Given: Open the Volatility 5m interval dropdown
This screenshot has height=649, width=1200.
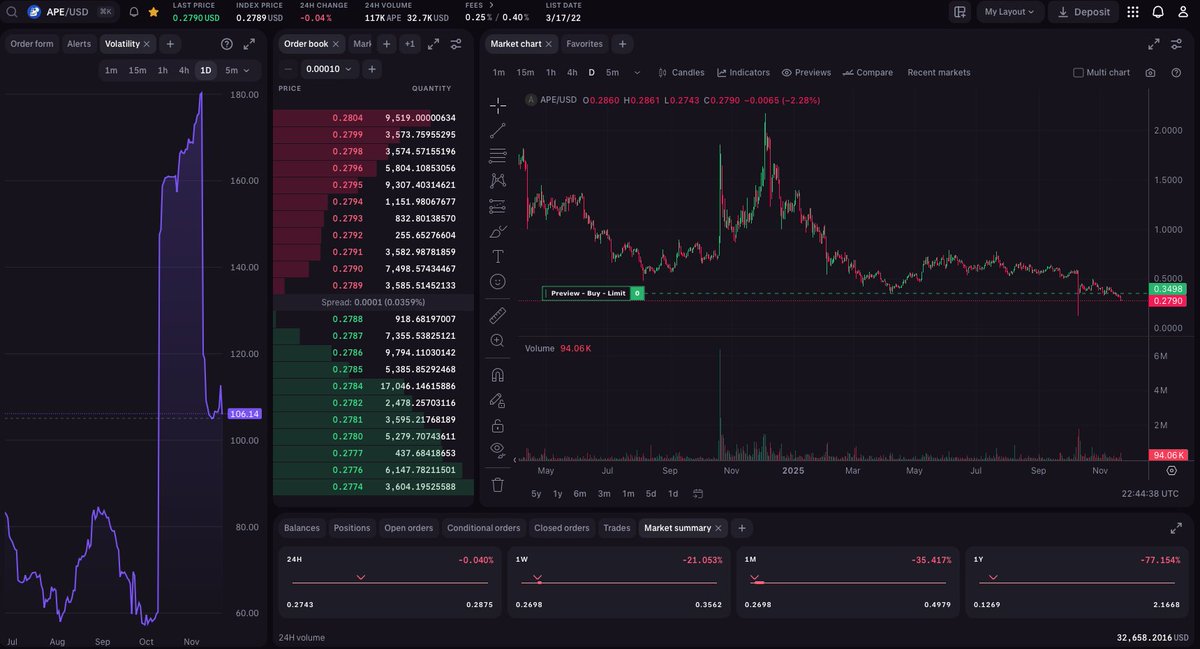Looking at the screenshot, I should pyautogui.click(x=240, y=70).
